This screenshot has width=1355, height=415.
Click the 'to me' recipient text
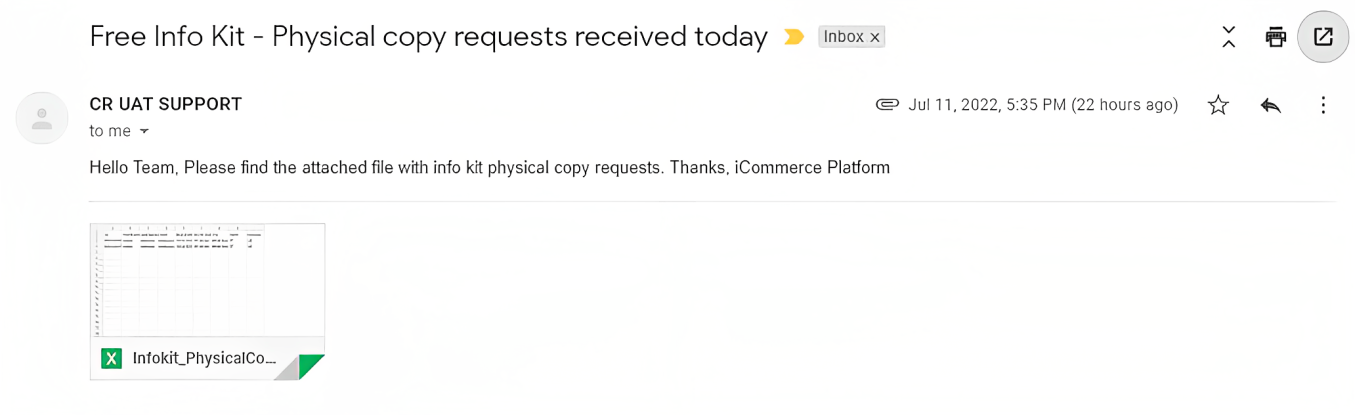coord(110,131)
